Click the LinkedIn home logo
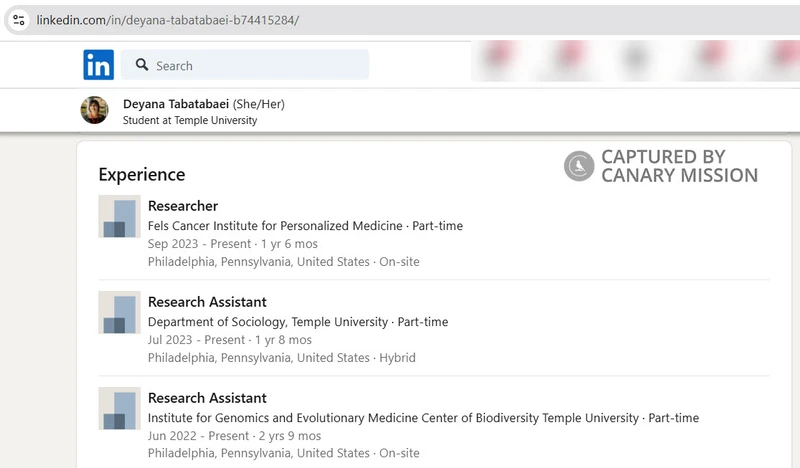 (x=98, y=65)
